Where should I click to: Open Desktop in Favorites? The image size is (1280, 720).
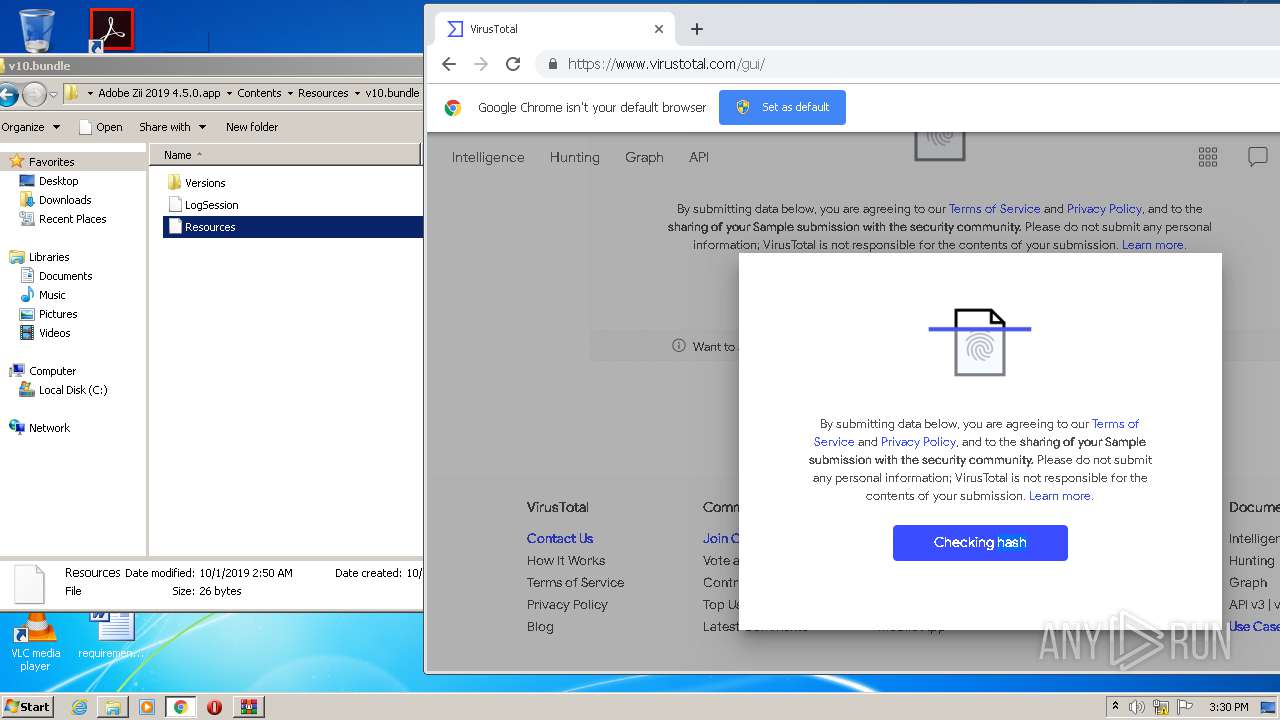click(x=58, y=181)
